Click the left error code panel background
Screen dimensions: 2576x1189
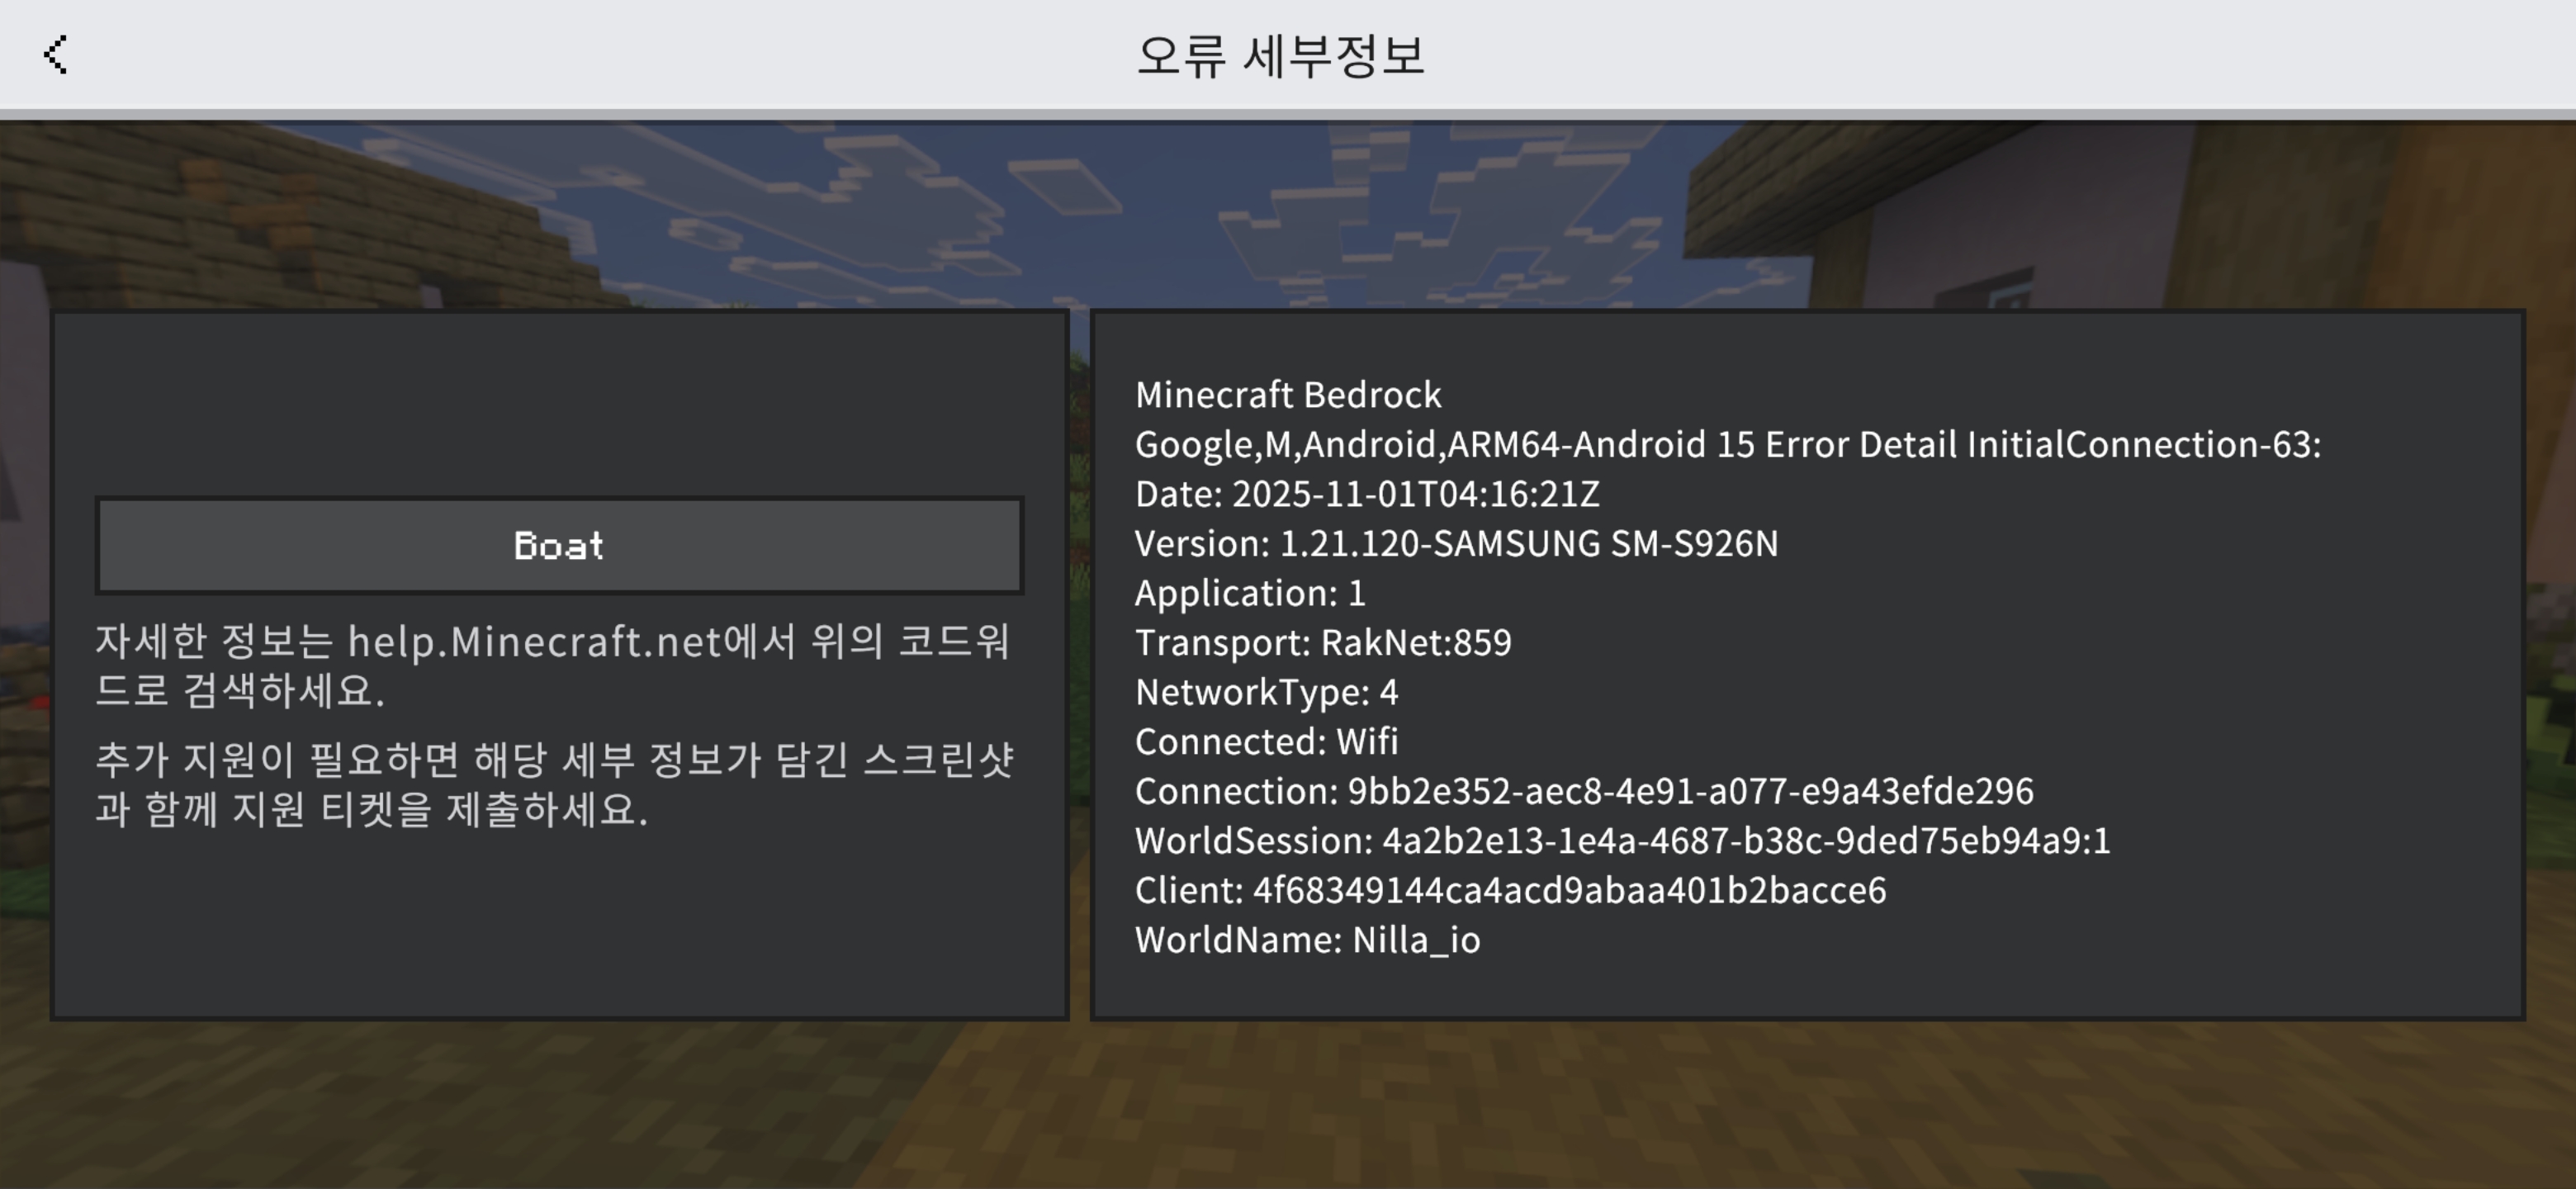pos(559,920)
